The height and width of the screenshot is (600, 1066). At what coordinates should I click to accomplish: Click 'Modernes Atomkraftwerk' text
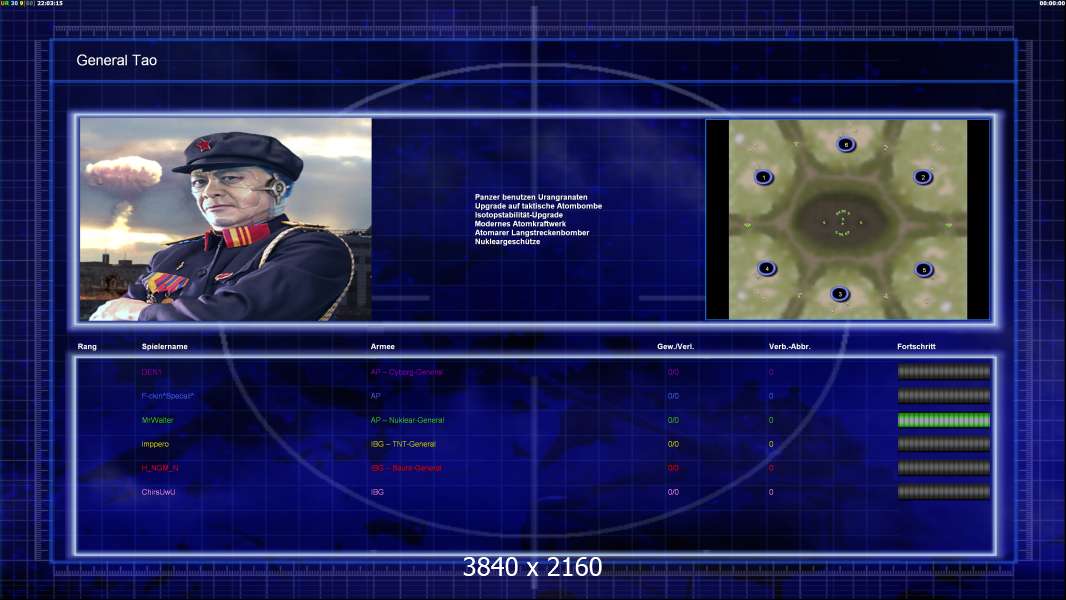pyautogui.click(x=520, y=224)
